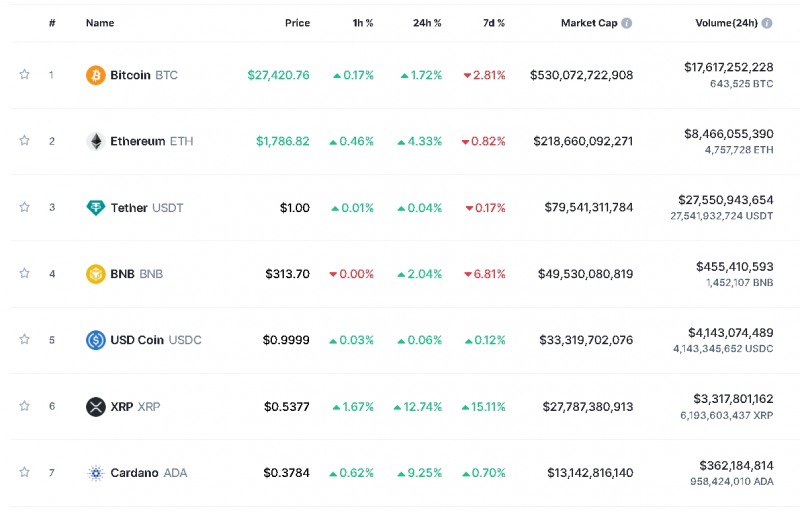The width and height of the screenshot is (800, 512).
Task: Open the Cardano ADA coin page
Action: [148, 473]
